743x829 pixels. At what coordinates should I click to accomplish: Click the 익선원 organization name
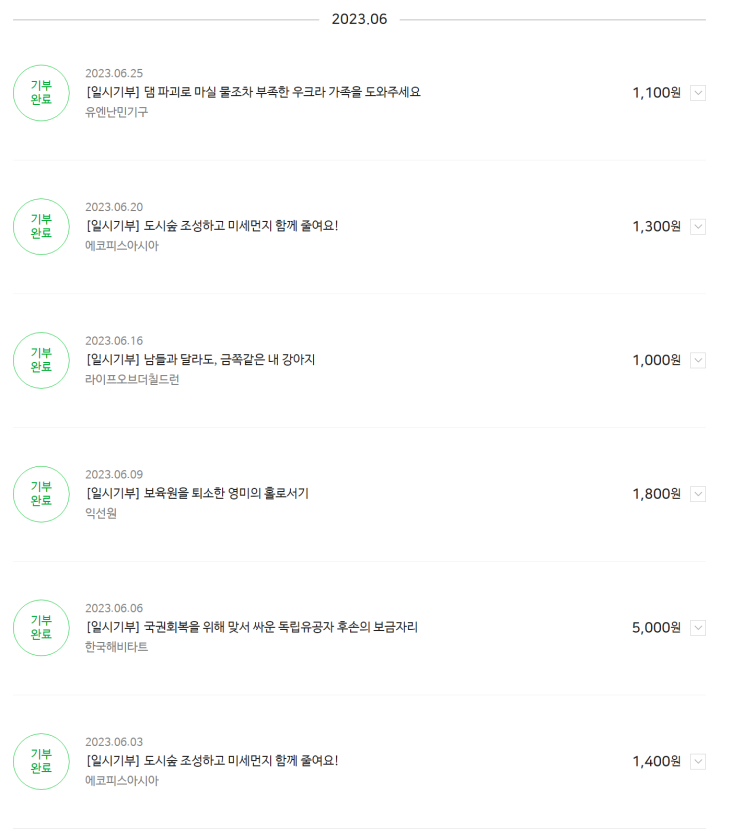point(101,513)
